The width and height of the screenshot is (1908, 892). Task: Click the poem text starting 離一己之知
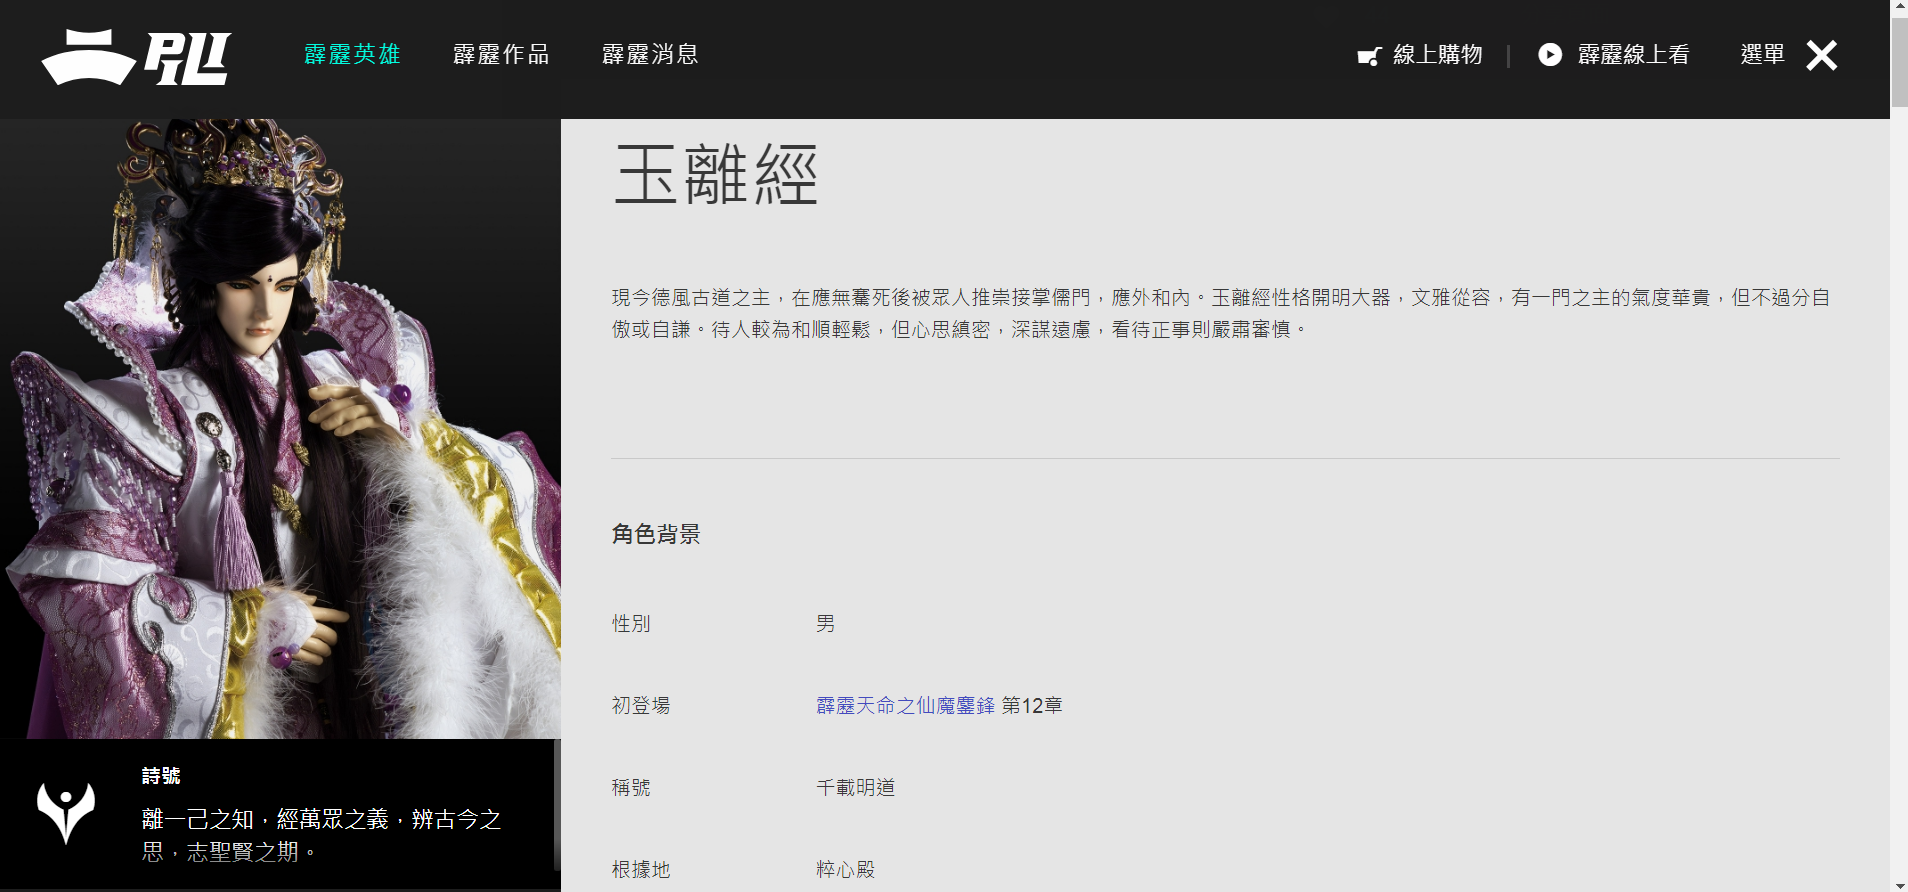[322, 835]
